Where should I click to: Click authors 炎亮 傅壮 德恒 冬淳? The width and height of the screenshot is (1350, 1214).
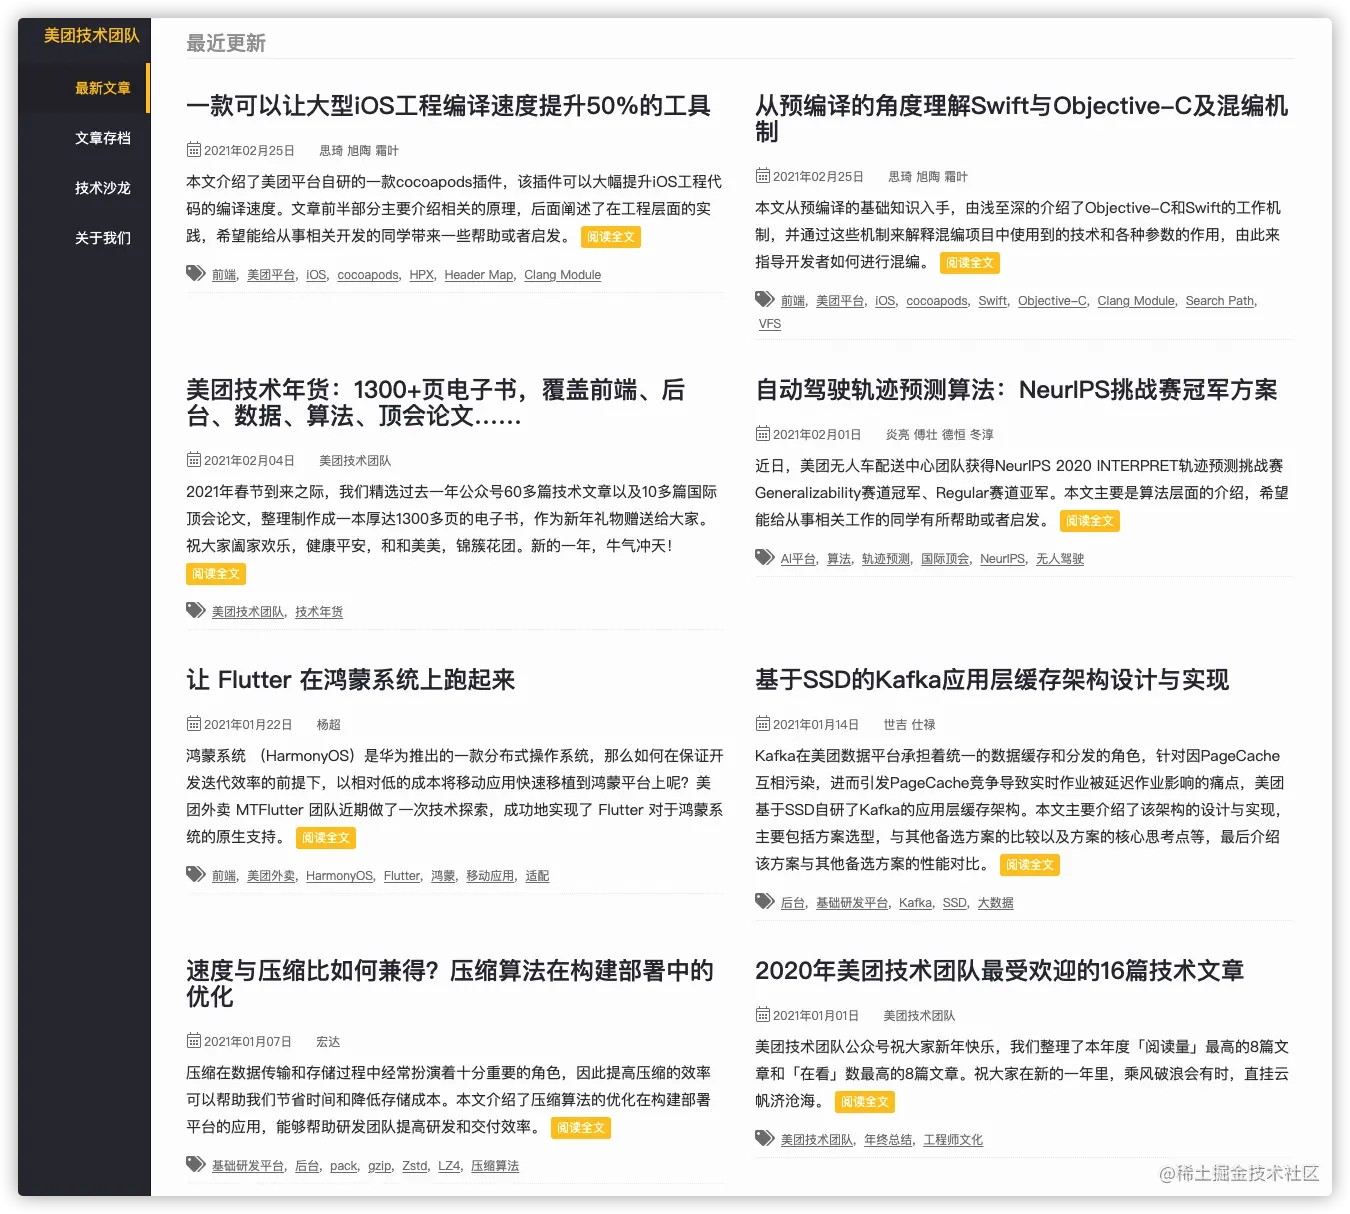[940, 435]
